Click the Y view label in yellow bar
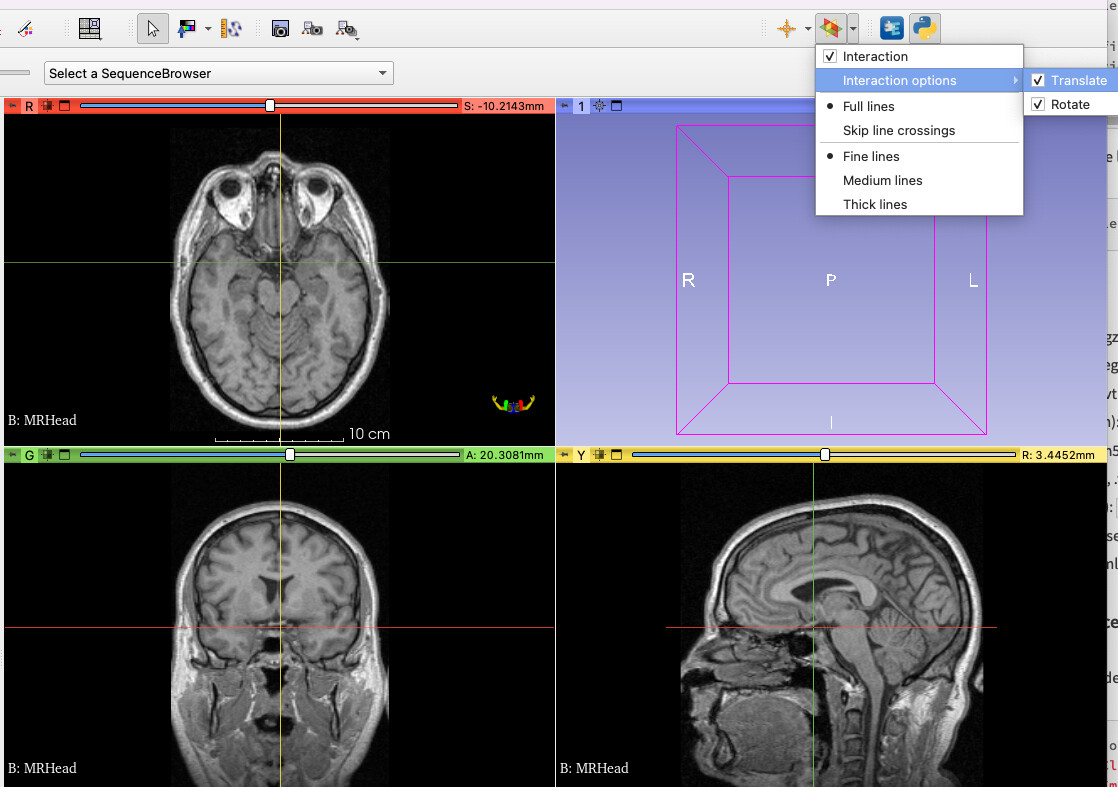 [582, 455]
